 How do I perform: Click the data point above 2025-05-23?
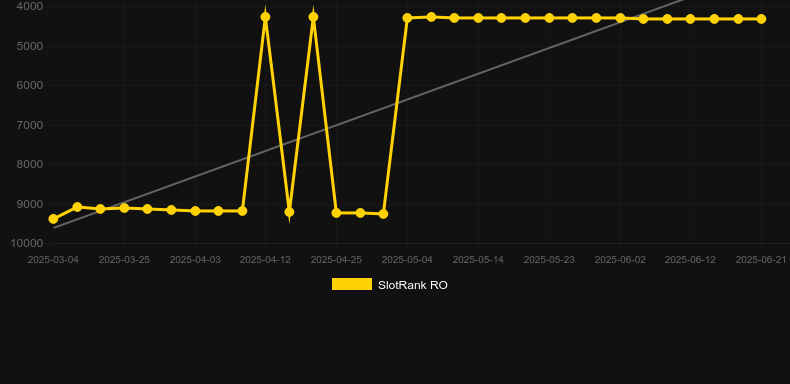(x=549, y=18)
